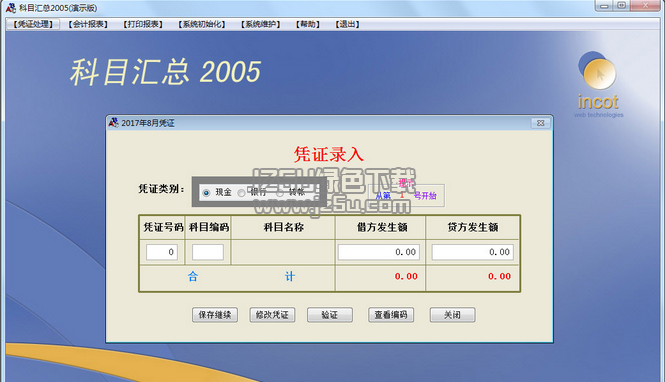Click the 科目编码 input field
This screenshot has width=665, height=382.
tap(208, 252)
